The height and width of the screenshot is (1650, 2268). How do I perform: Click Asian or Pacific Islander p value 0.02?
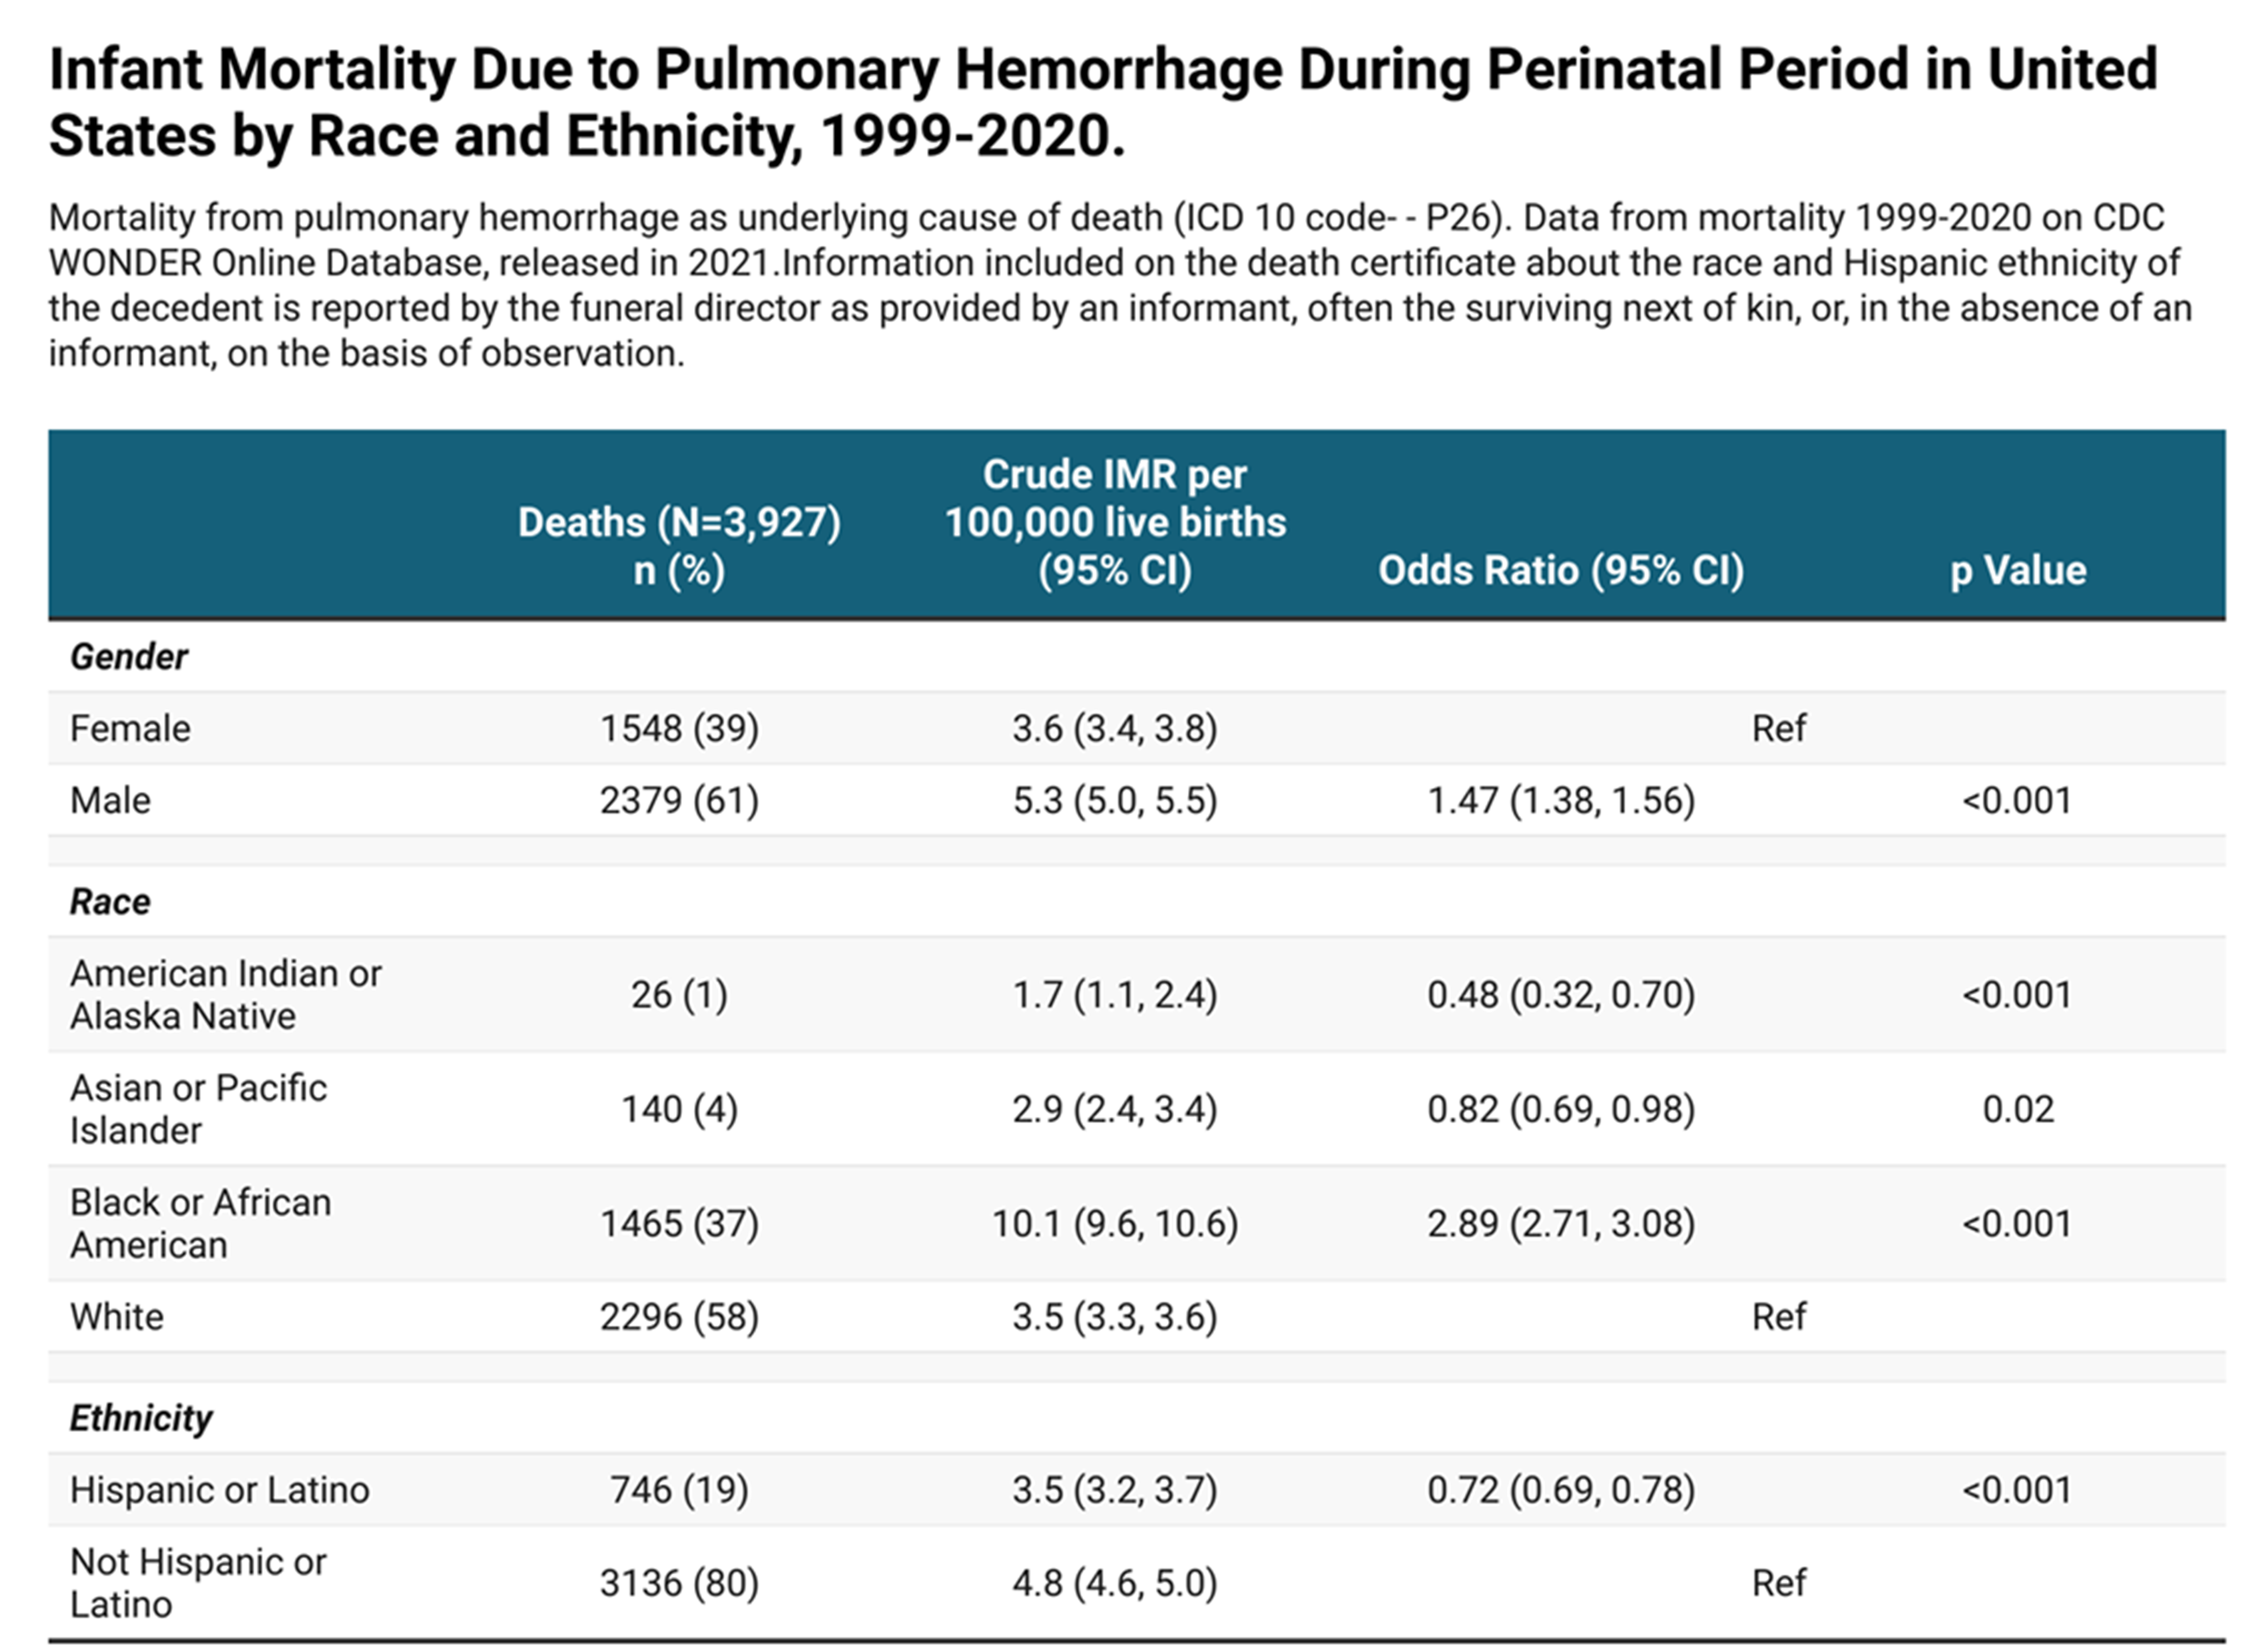pyautogui.click(x=2018, y=1109)
